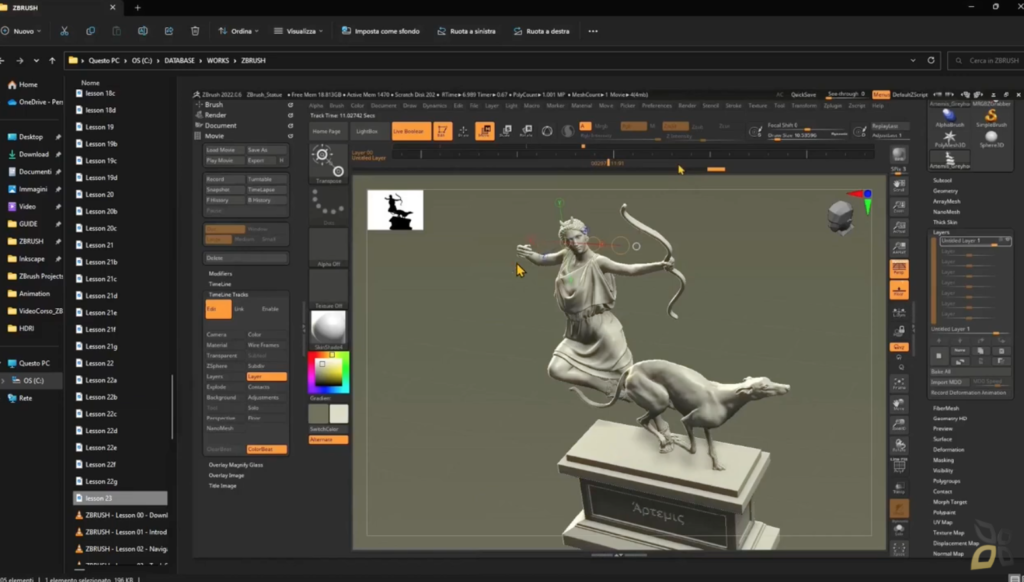This screenshot has height=582, width=1024.
Task: Toggle the orange Menus button
Action: 881,95
